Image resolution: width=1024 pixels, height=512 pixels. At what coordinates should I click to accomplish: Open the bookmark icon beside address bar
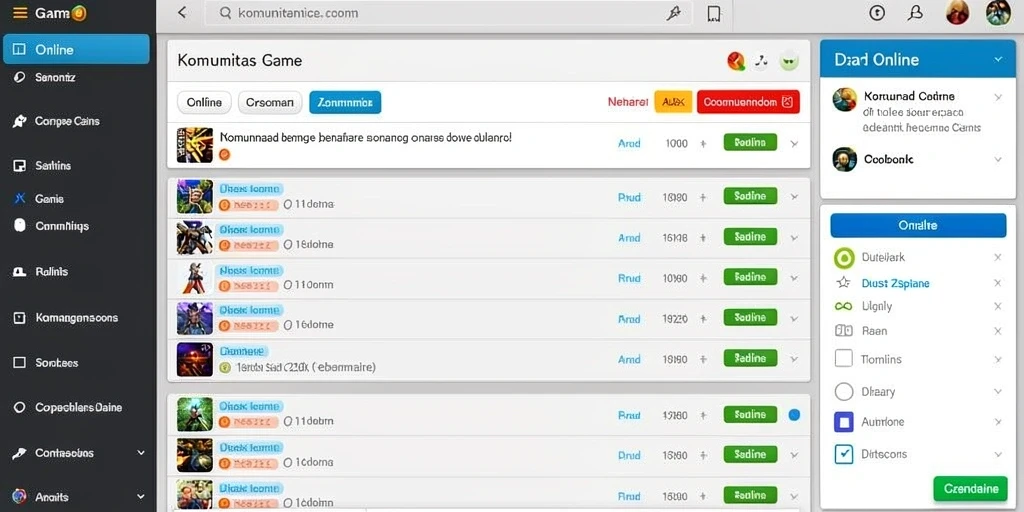point(714,14)
